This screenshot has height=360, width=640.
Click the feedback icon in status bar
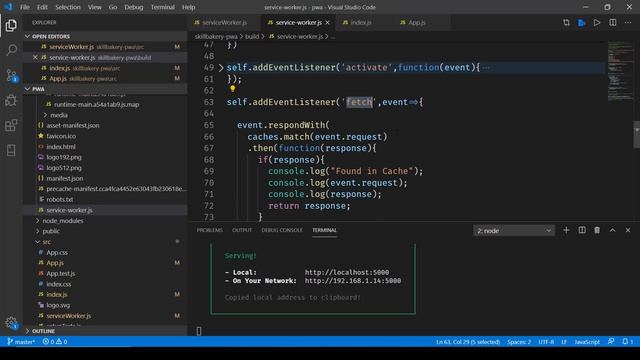coord(611,342)
